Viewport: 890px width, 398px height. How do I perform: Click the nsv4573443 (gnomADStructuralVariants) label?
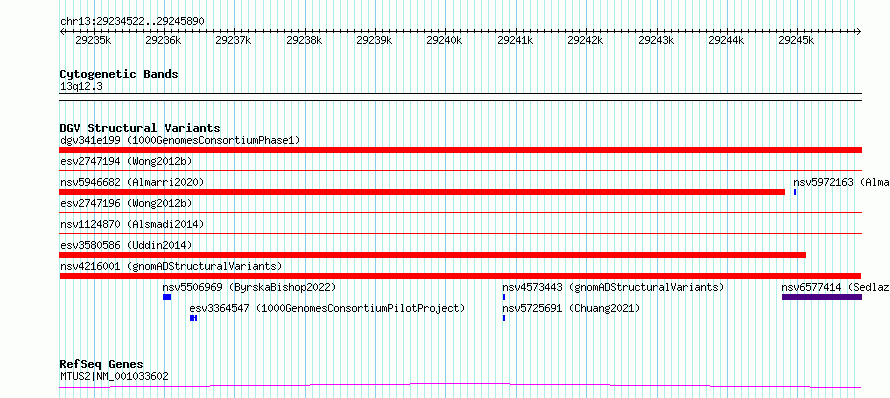tap(613, 287)
